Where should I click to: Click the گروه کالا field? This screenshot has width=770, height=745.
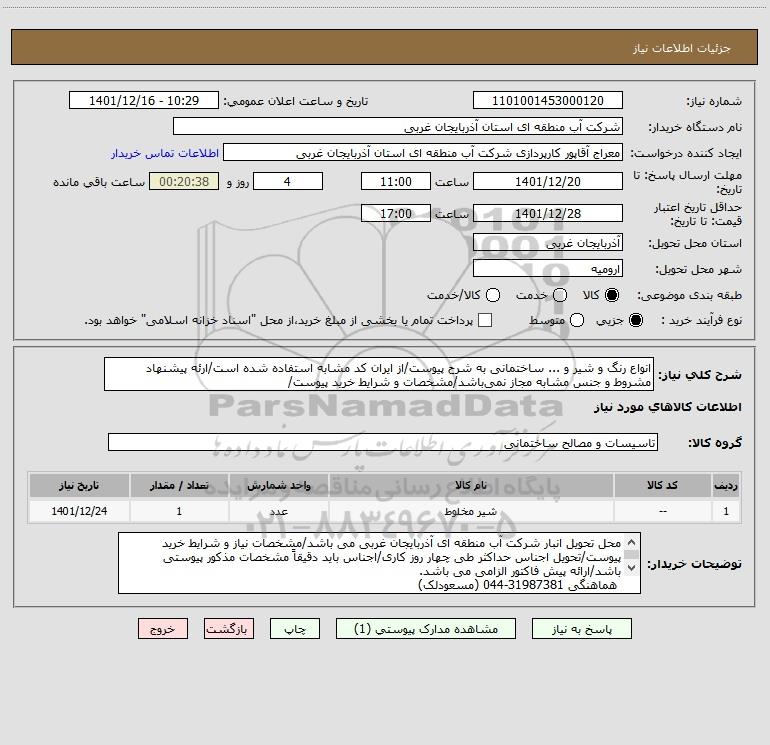tap(383, 442)
